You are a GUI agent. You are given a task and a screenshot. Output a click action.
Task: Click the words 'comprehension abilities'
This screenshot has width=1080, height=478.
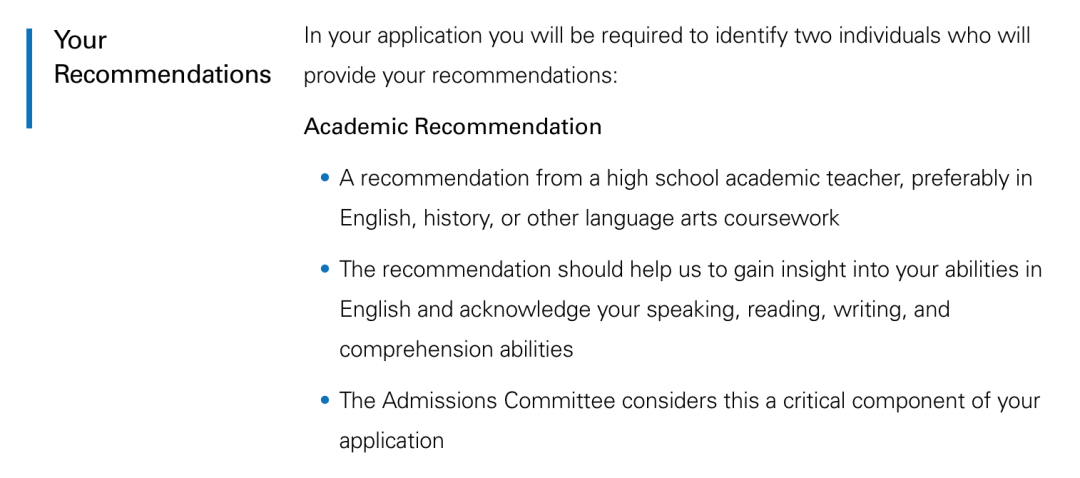456,349
